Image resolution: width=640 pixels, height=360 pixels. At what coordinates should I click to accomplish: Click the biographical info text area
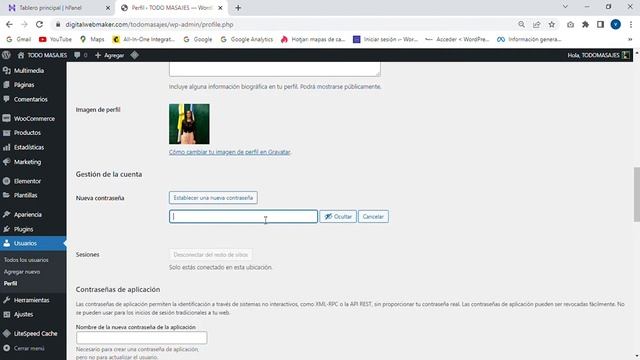[x=275, y=69]
